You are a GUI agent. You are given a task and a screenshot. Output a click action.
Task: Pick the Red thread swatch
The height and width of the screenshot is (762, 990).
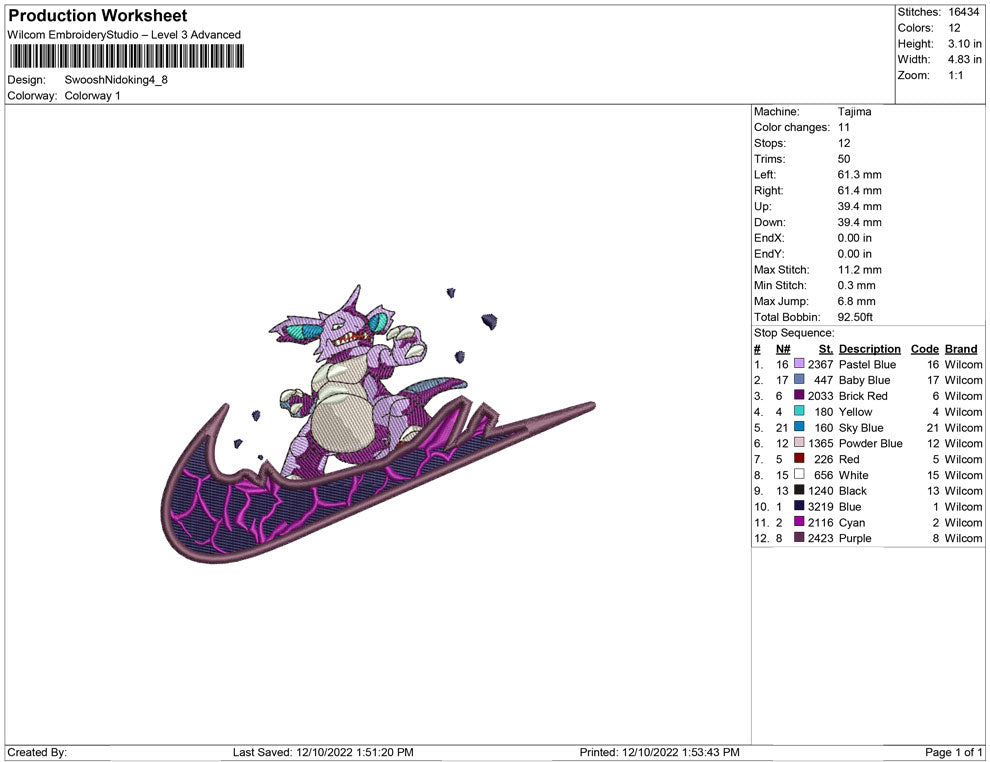pyautogui.click(x=799, y=458)
